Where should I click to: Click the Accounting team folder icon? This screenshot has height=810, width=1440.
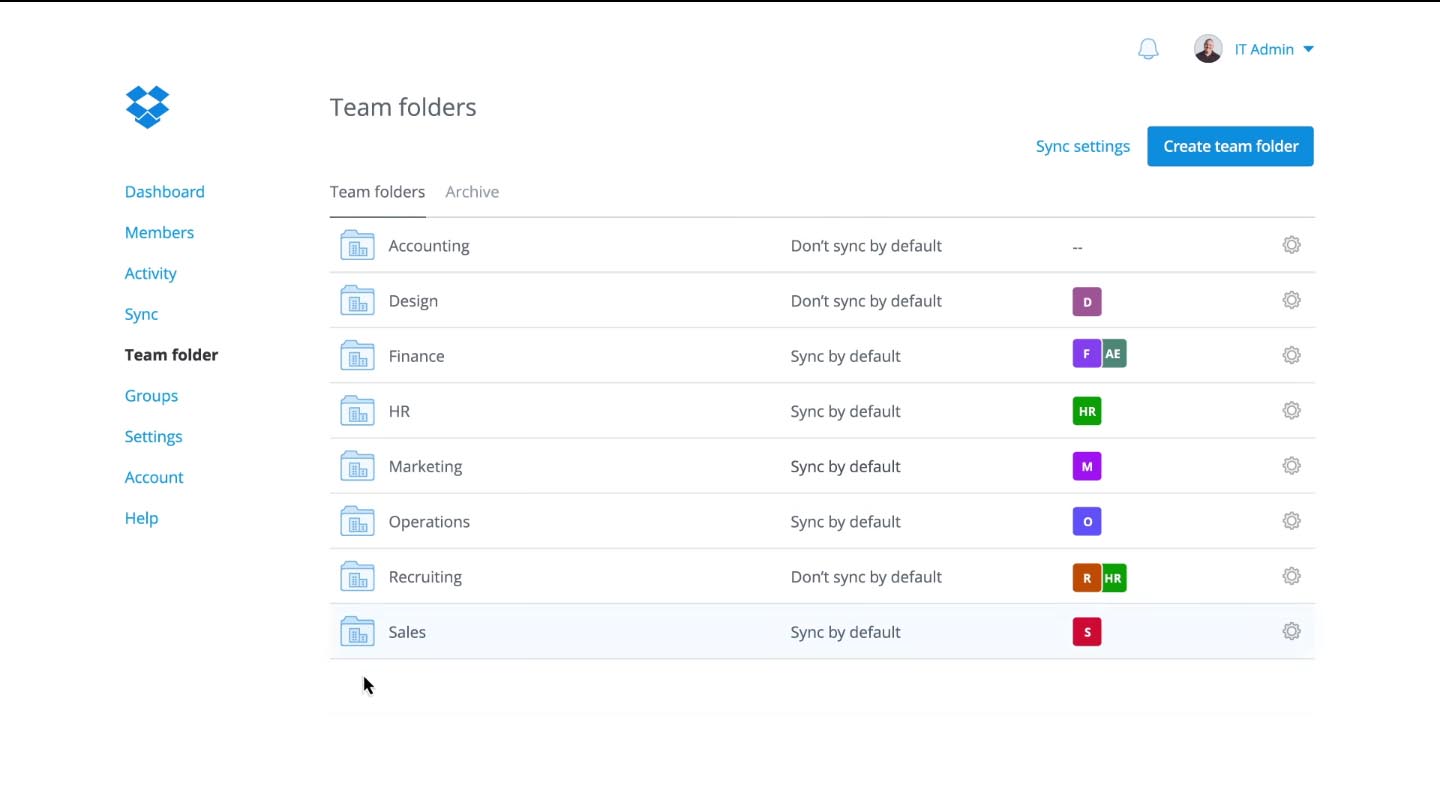(x=357, y=245)
